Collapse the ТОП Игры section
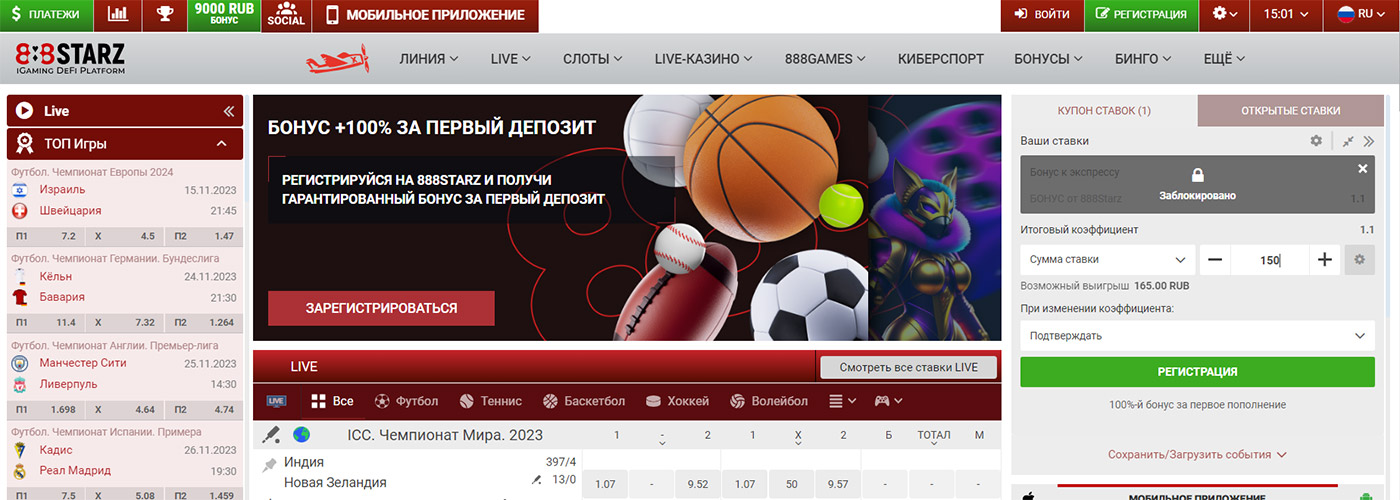This screenshot has width=1400, height=500. click(x=221, y=144)
